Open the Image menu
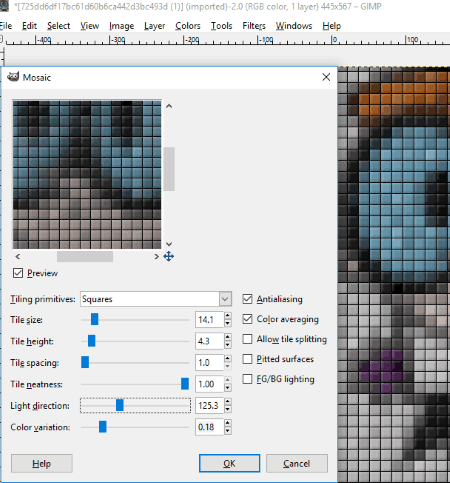Image resolution: width=450 pixels, height=483 pixels. [121, 26]
